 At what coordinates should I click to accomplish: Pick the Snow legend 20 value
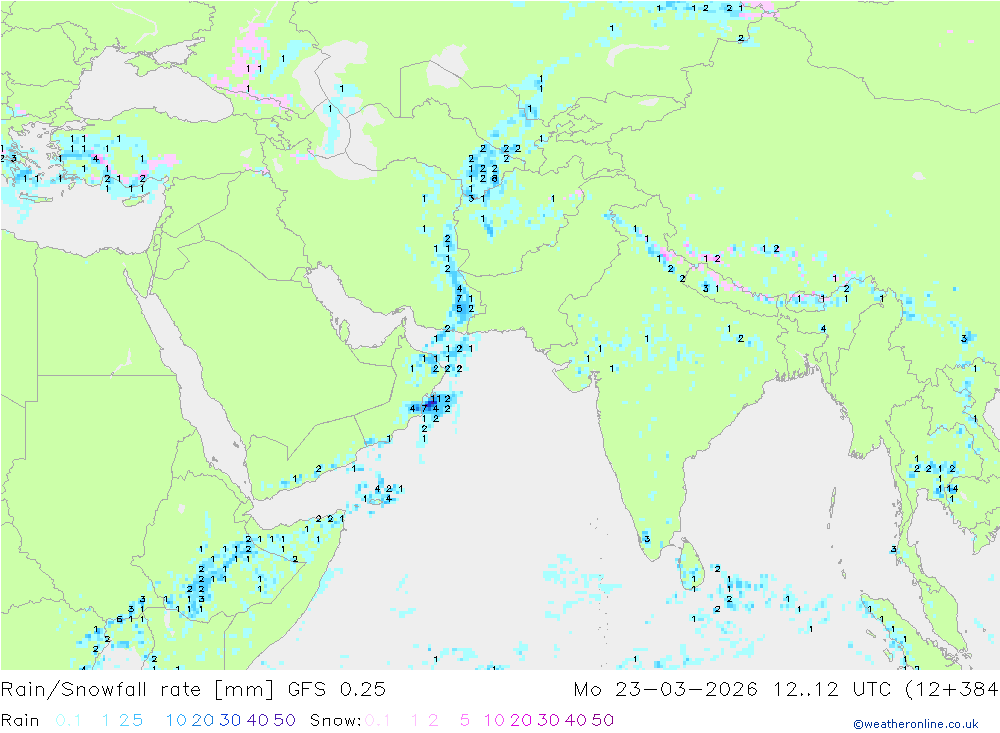click(521, 720)
